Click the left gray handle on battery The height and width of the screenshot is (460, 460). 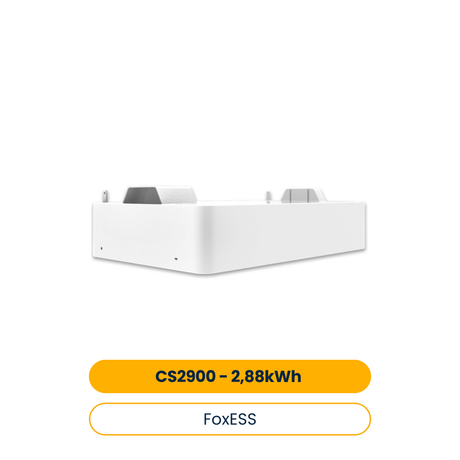[159, 195]
